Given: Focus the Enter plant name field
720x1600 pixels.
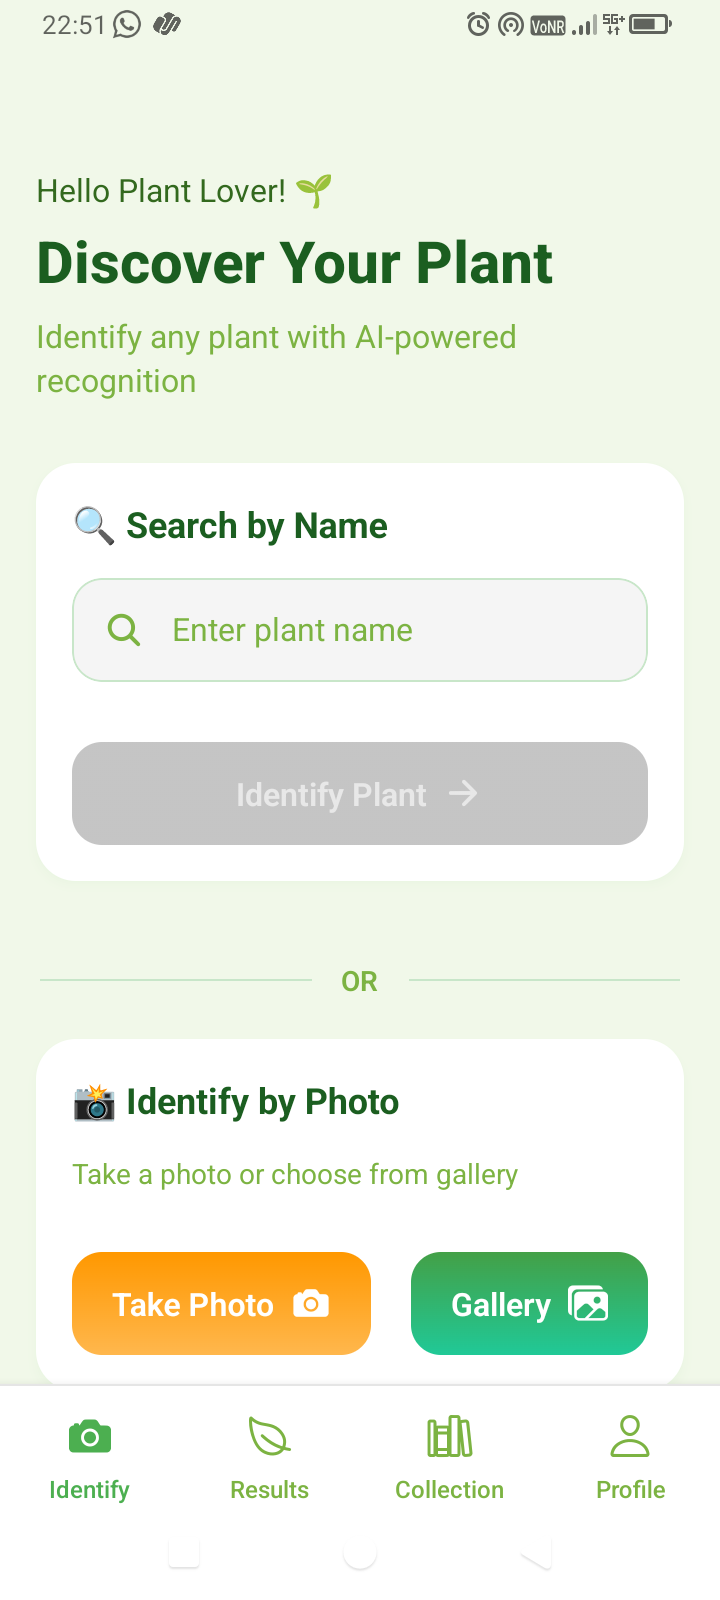Looking at the screenshot, I should [360, 630].
